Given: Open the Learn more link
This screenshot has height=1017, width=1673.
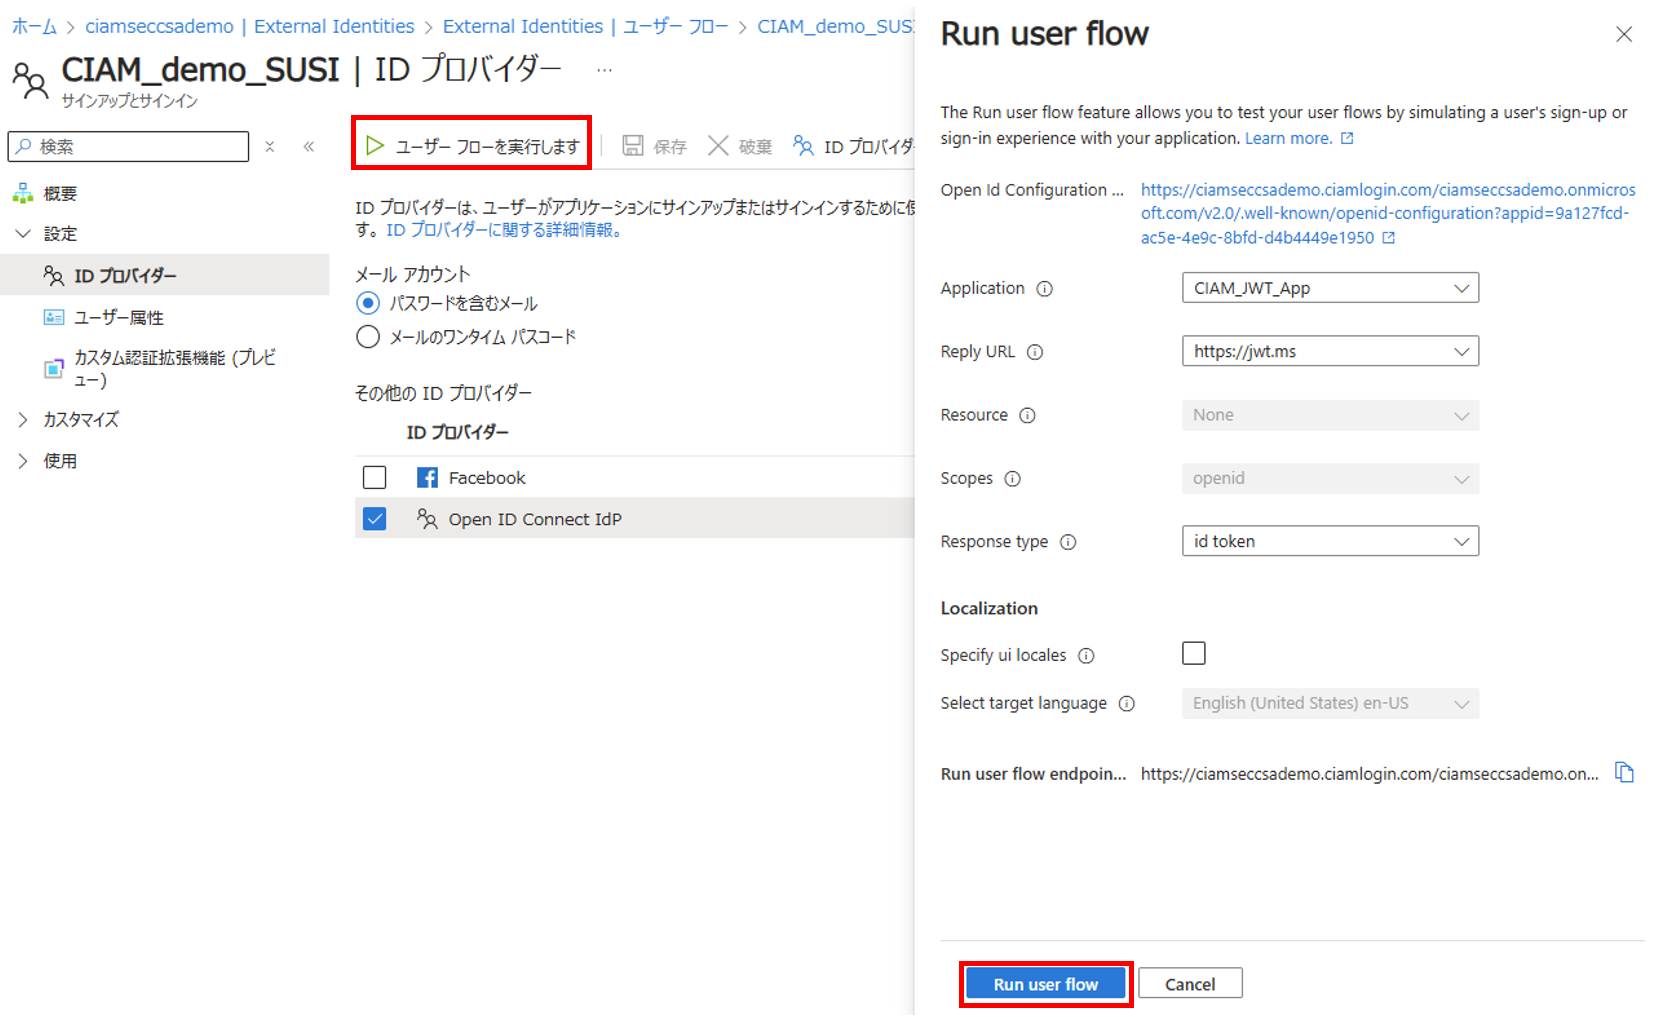Looking at the screenshot, I should pyautogui.click(x=1289, y=138).
